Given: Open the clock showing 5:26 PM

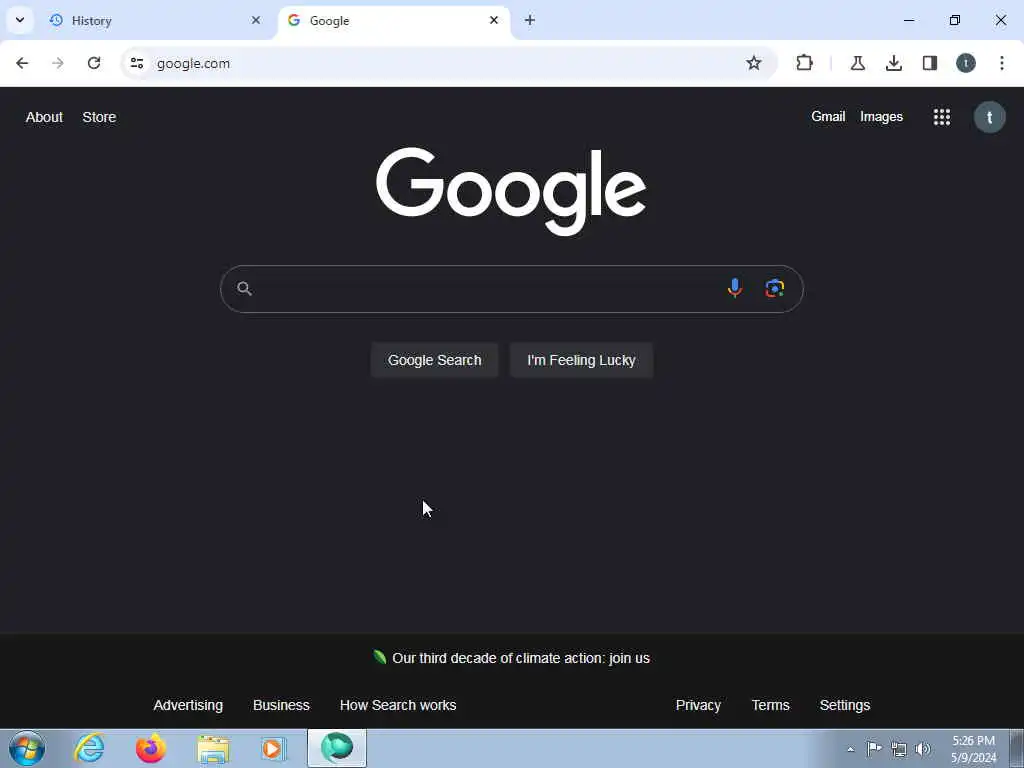Looking at the screenshot, I should [x=973, y=749].
